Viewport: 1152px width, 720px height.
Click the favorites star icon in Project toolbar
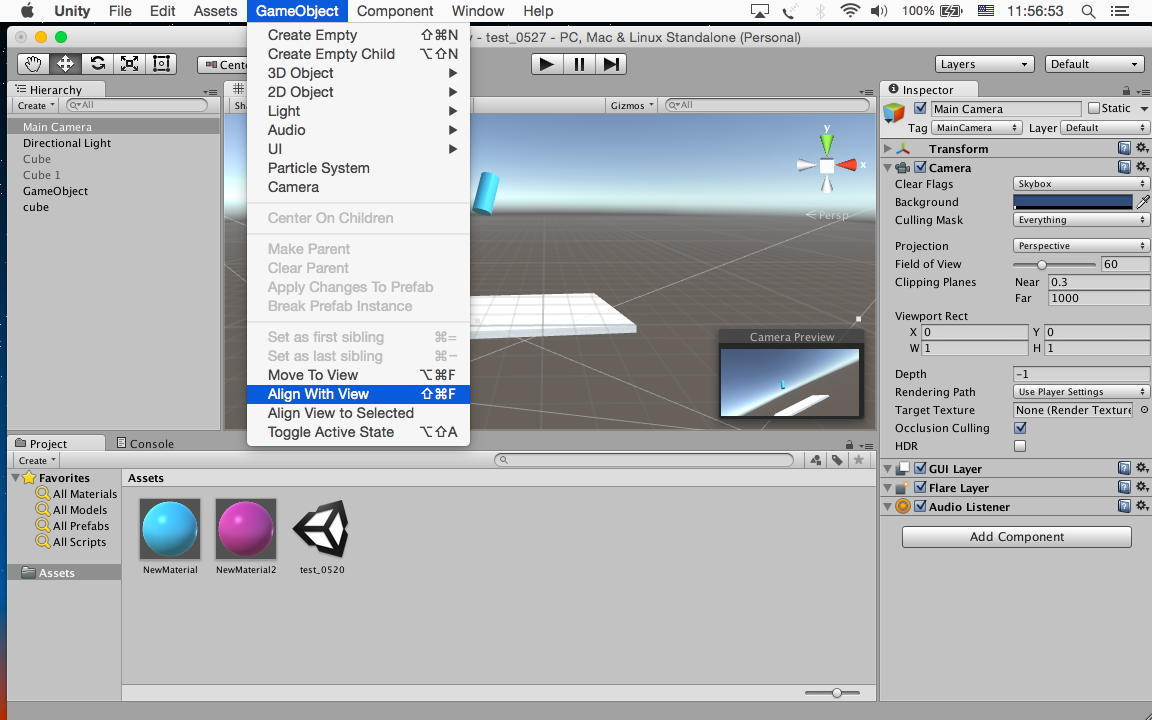[858, 460]
